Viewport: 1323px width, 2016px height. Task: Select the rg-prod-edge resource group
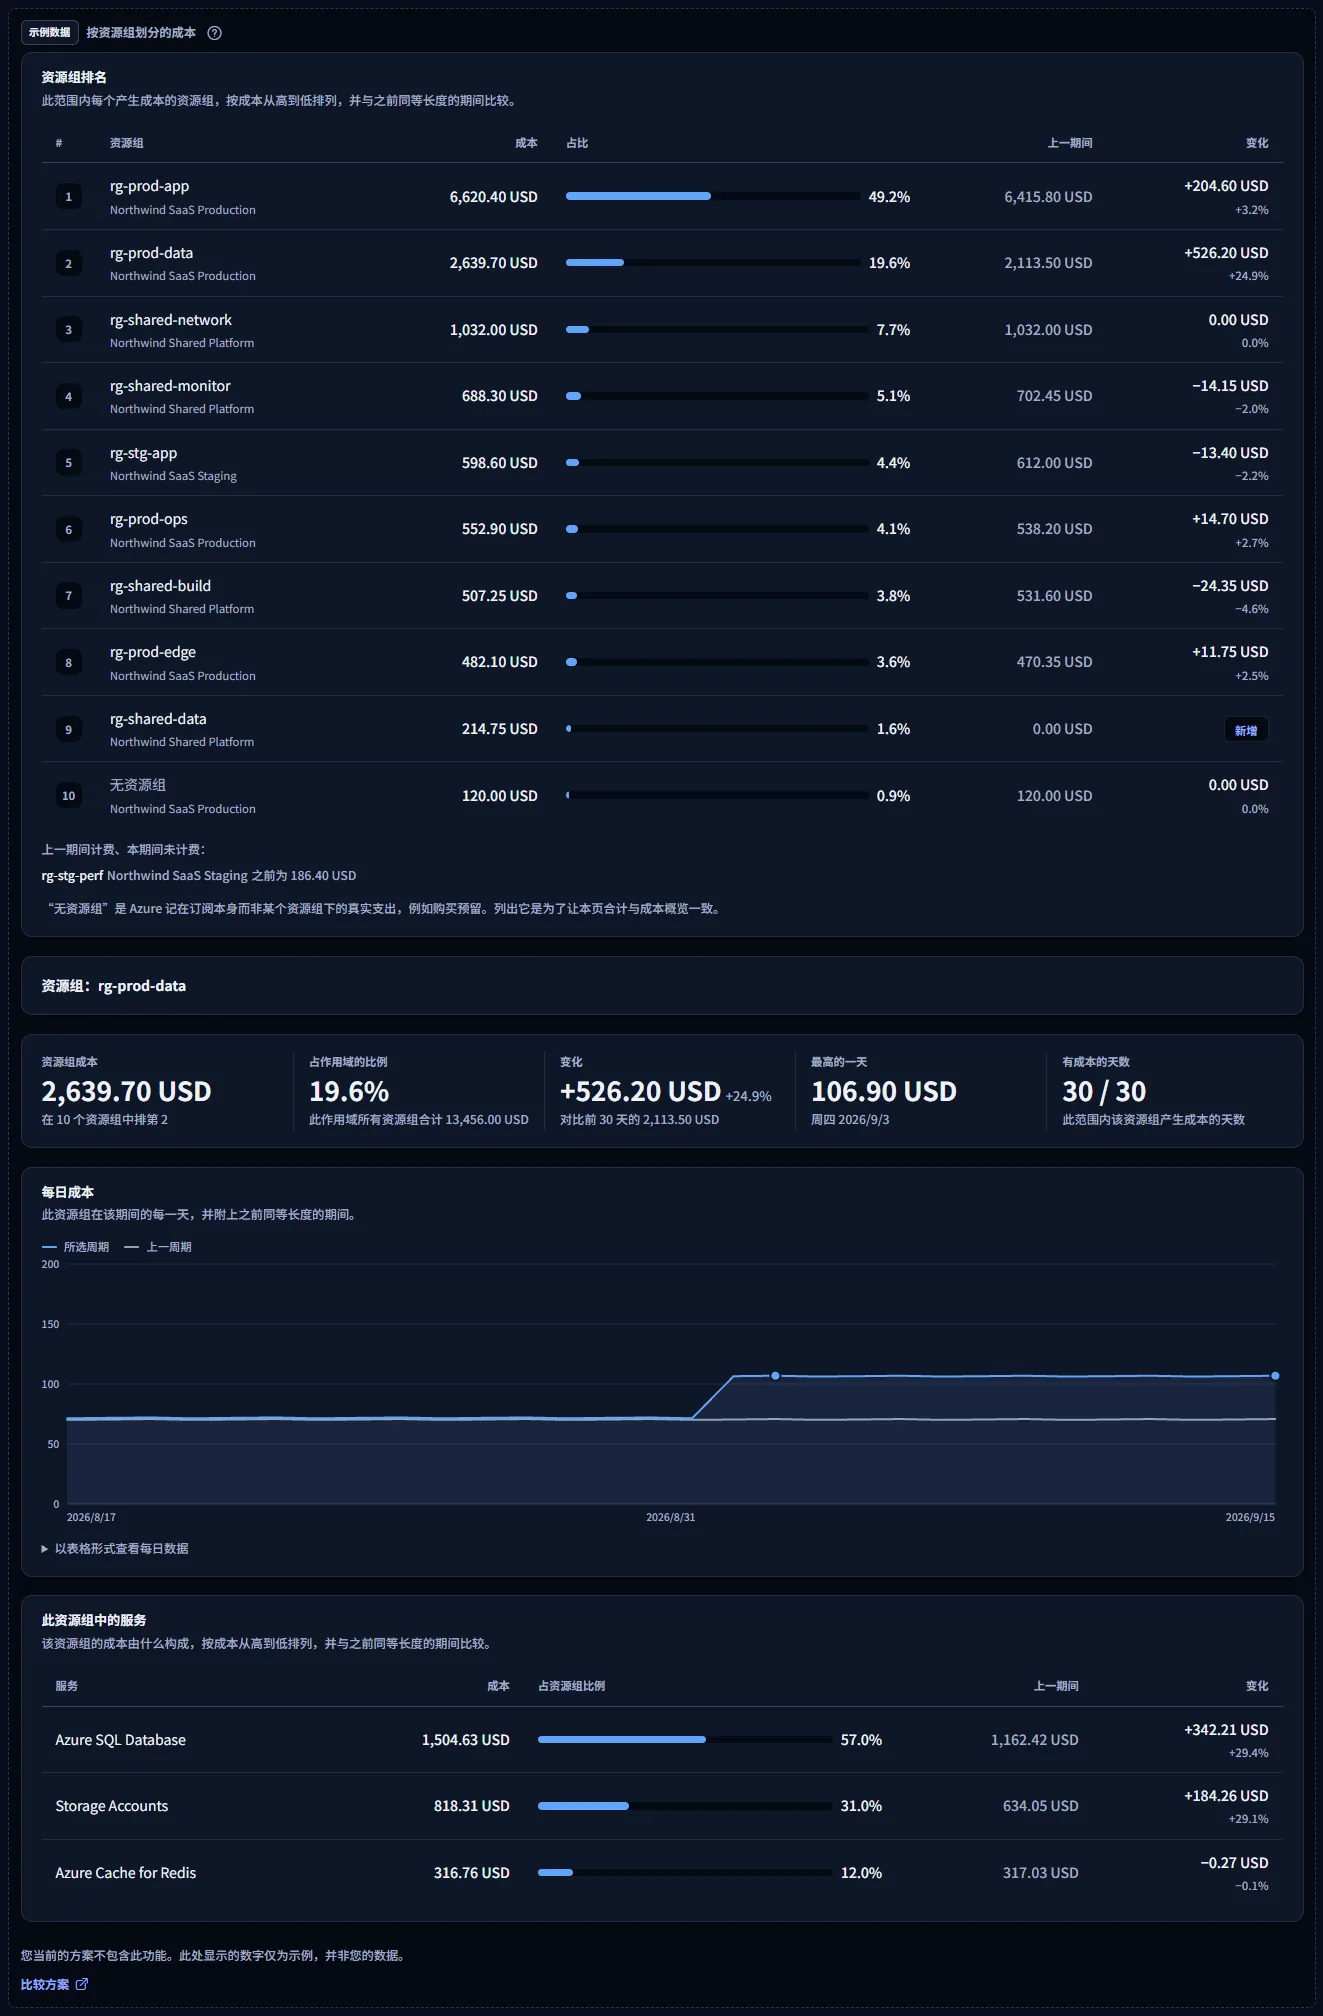[x=153, y=652]
